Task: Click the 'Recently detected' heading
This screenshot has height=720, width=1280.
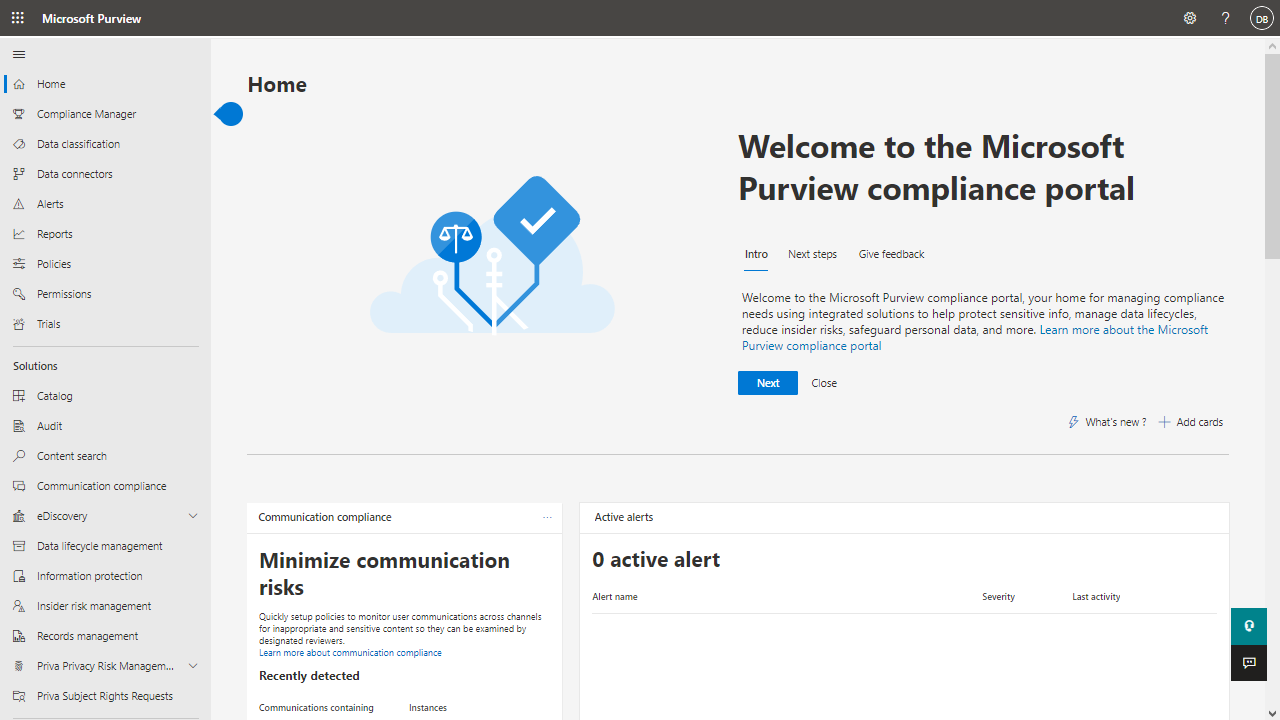Action: pos(309,676)
